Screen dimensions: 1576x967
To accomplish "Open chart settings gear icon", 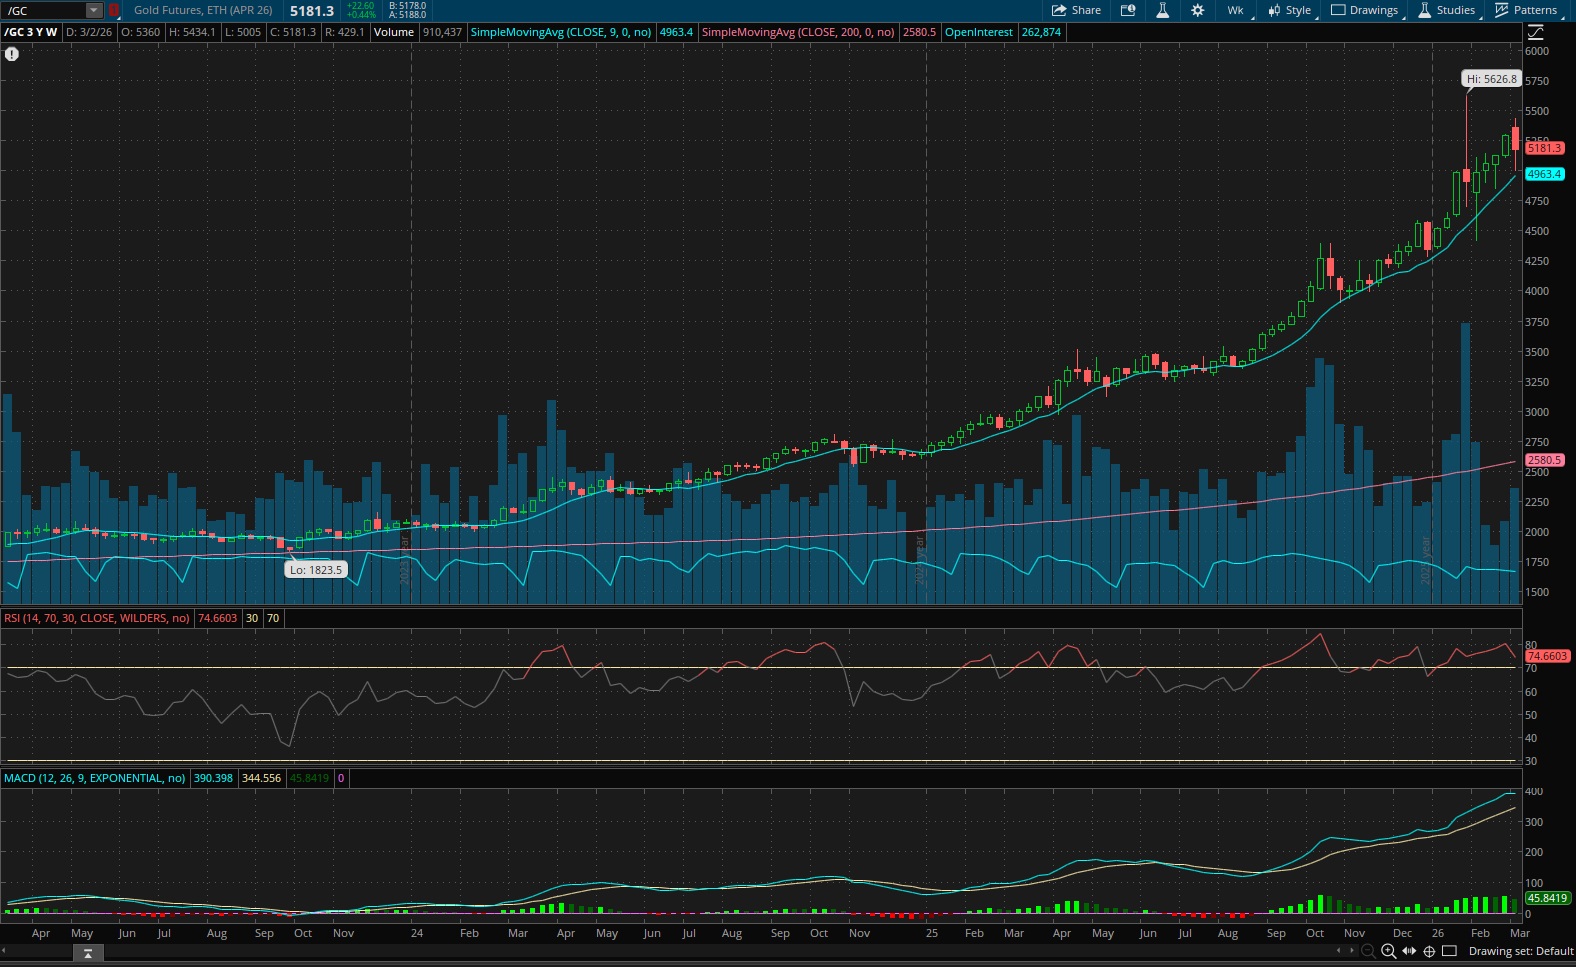I will coord(1197,10).
